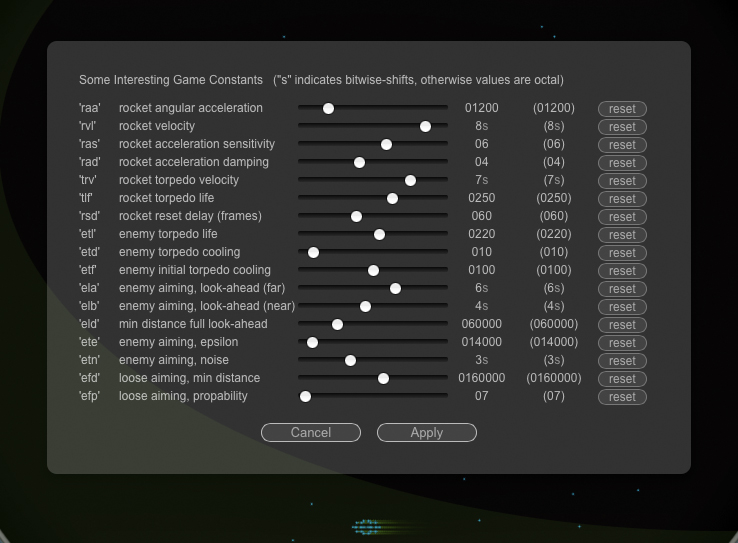Click the 'ete' default value (014000)

tap(554, 342)
